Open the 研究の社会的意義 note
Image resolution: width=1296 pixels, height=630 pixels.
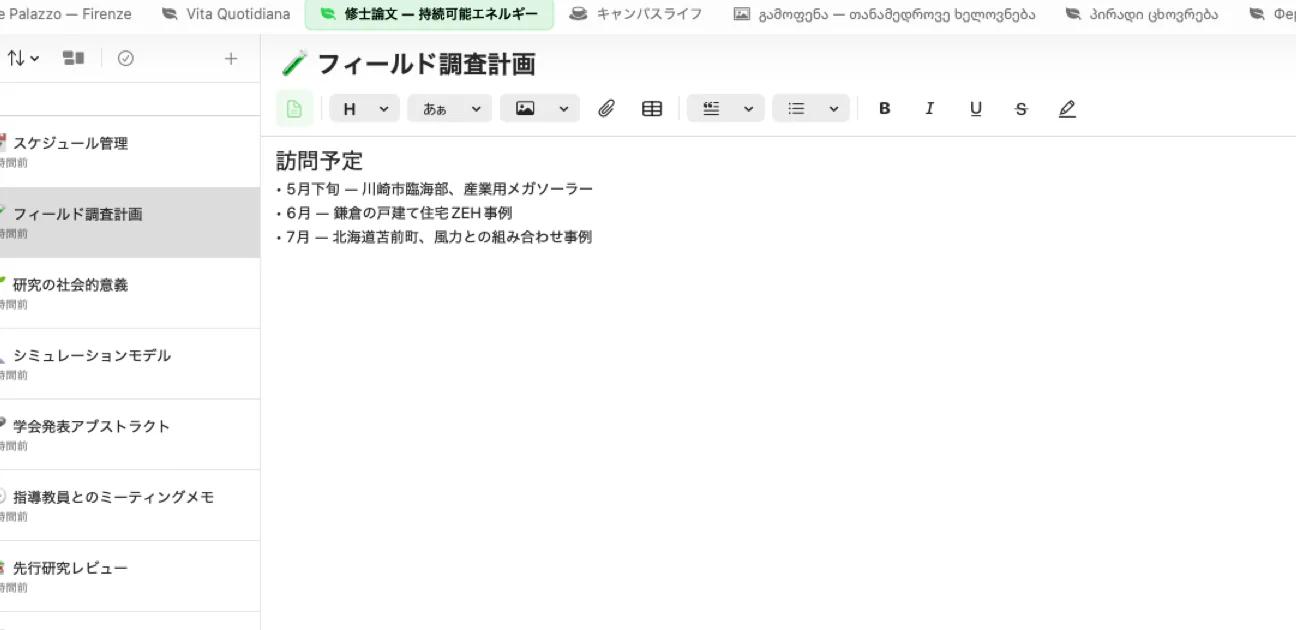(130, 293)
